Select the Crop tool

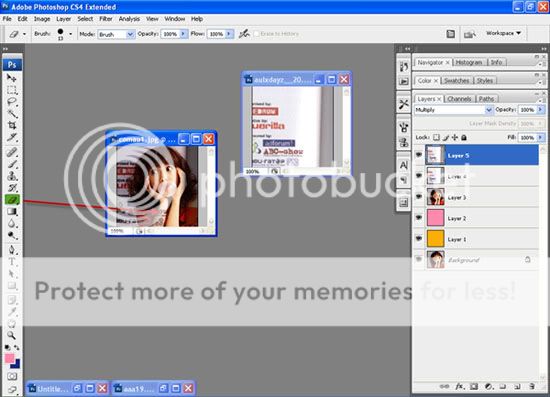(x=12, y=125)
